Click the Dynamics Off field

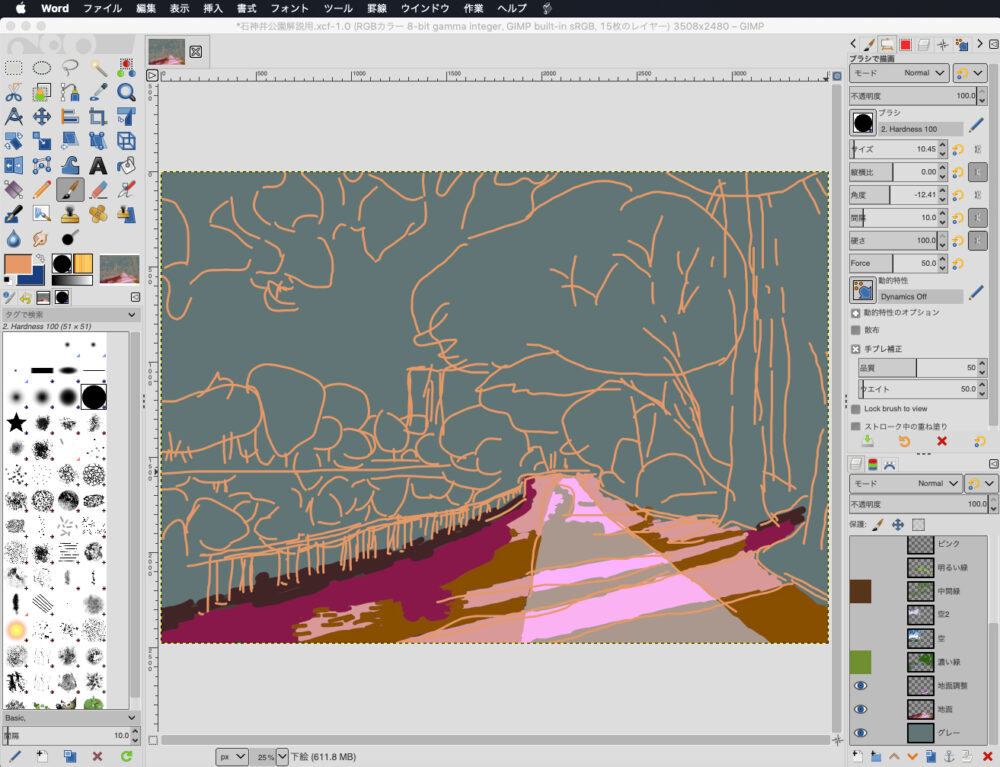pos(920,297)
